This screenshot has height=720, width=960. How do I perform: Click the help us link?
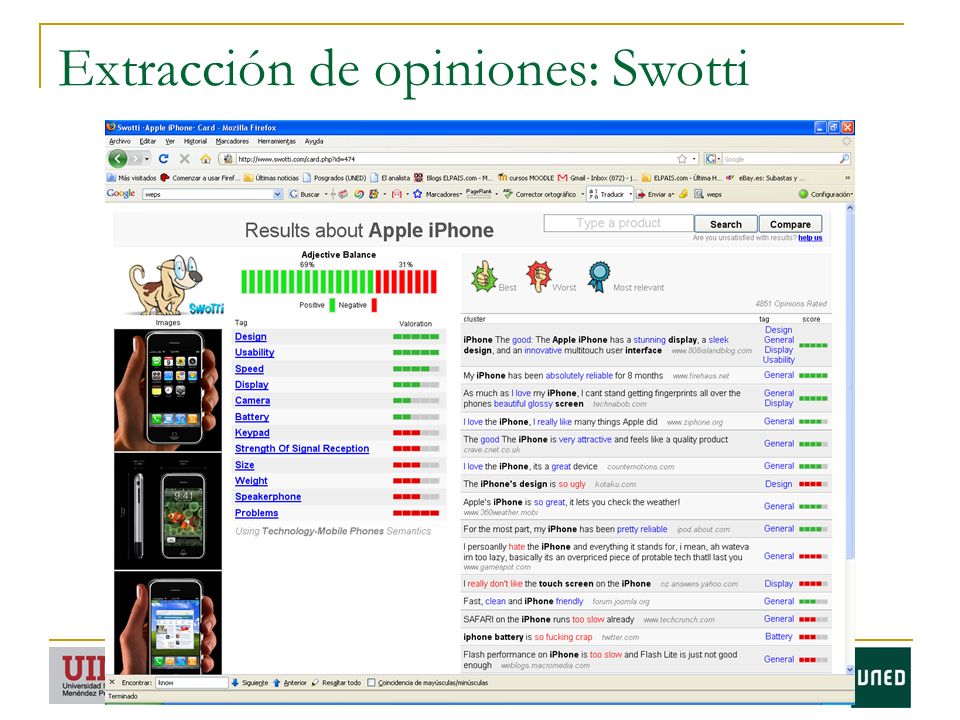[x=810, y=238]
